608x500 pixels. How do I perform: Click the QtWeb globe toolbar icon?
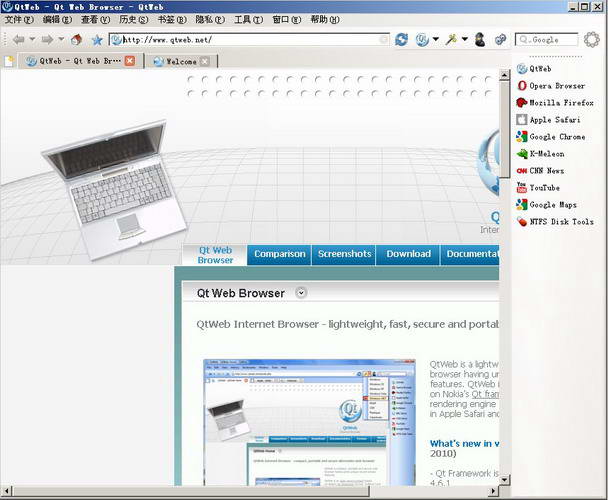click(x=422, y=40)
